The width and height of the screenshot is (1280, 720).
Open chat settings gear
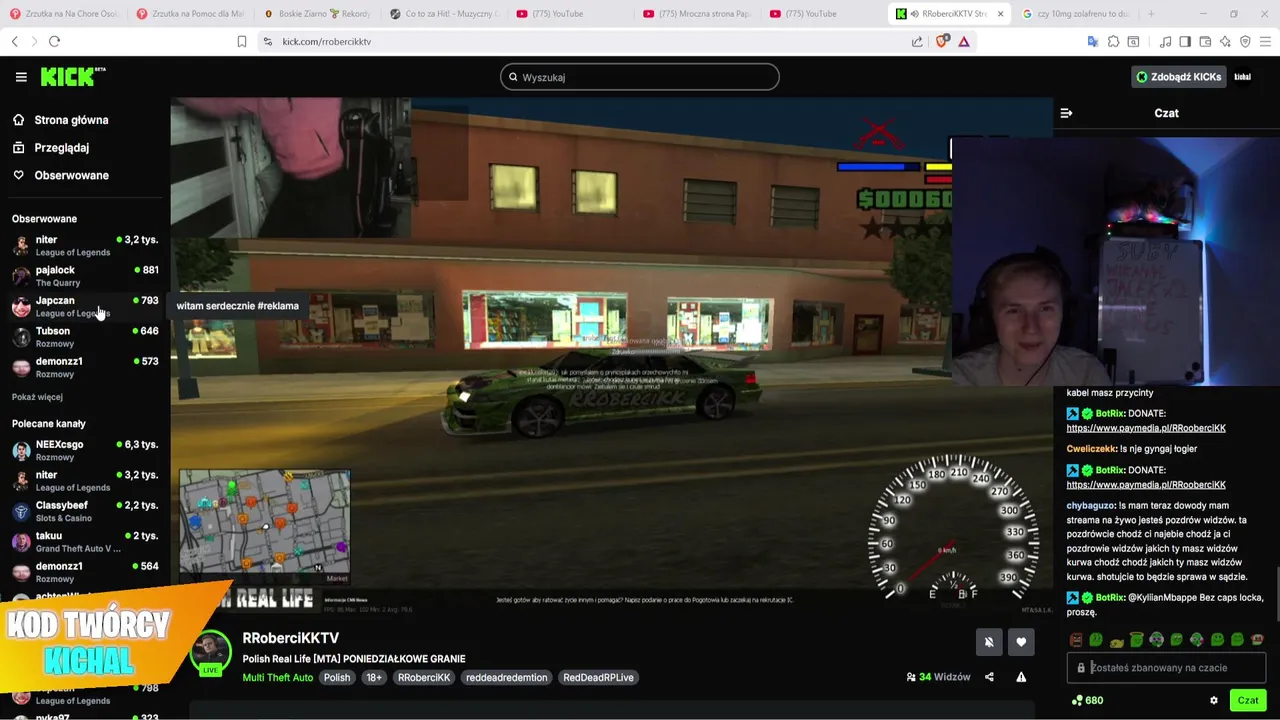pyautogui.click(x=1214, y=700)
